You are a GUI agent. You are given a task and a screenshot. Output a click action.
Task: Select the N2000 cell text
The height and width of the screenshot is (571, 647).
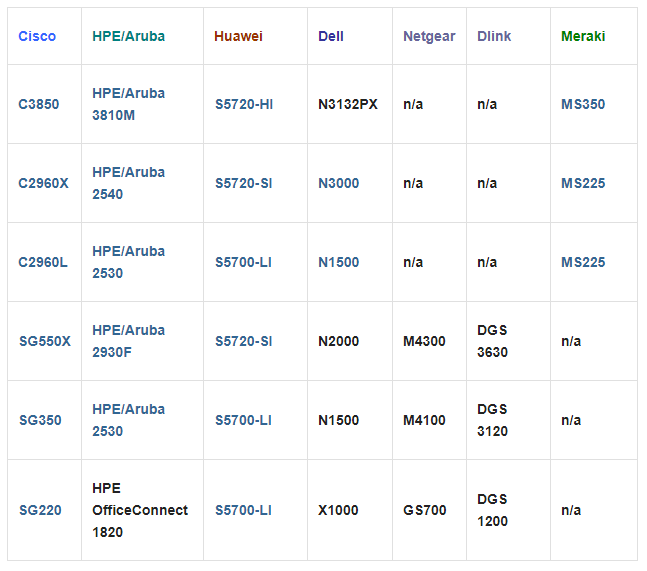pos(339,341)
